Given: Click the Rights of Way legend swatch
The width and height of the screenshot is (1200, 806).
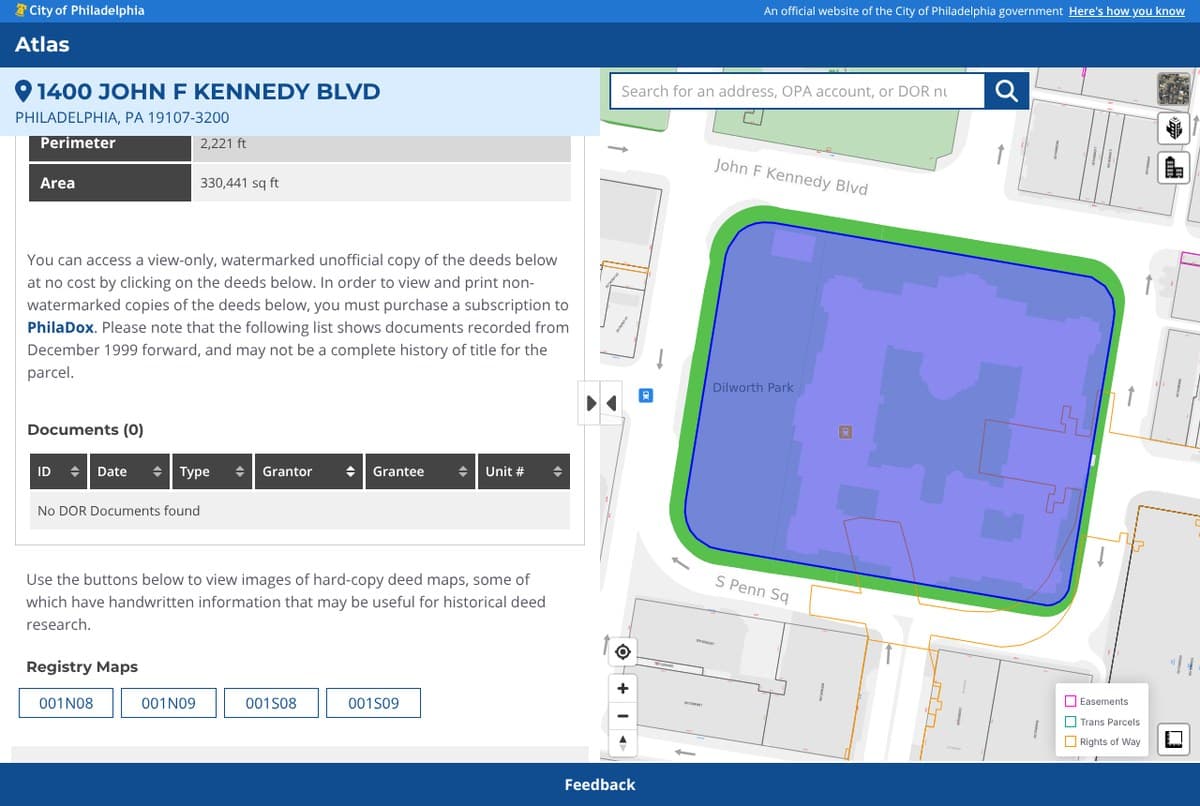Looking at the screenshot, I should click(x=1070, y=742).
